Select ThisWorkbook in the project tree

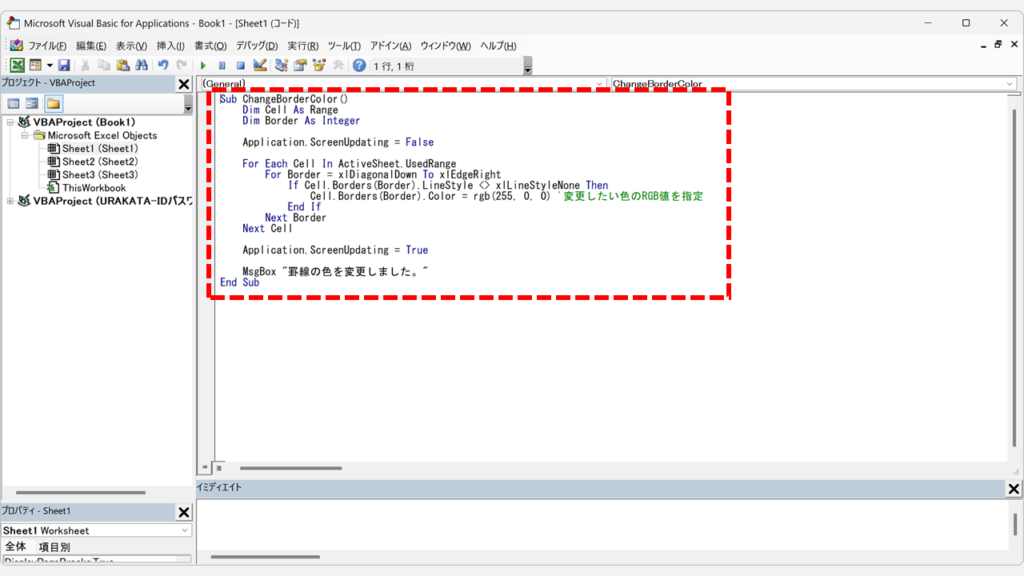(x=93, y=188)
